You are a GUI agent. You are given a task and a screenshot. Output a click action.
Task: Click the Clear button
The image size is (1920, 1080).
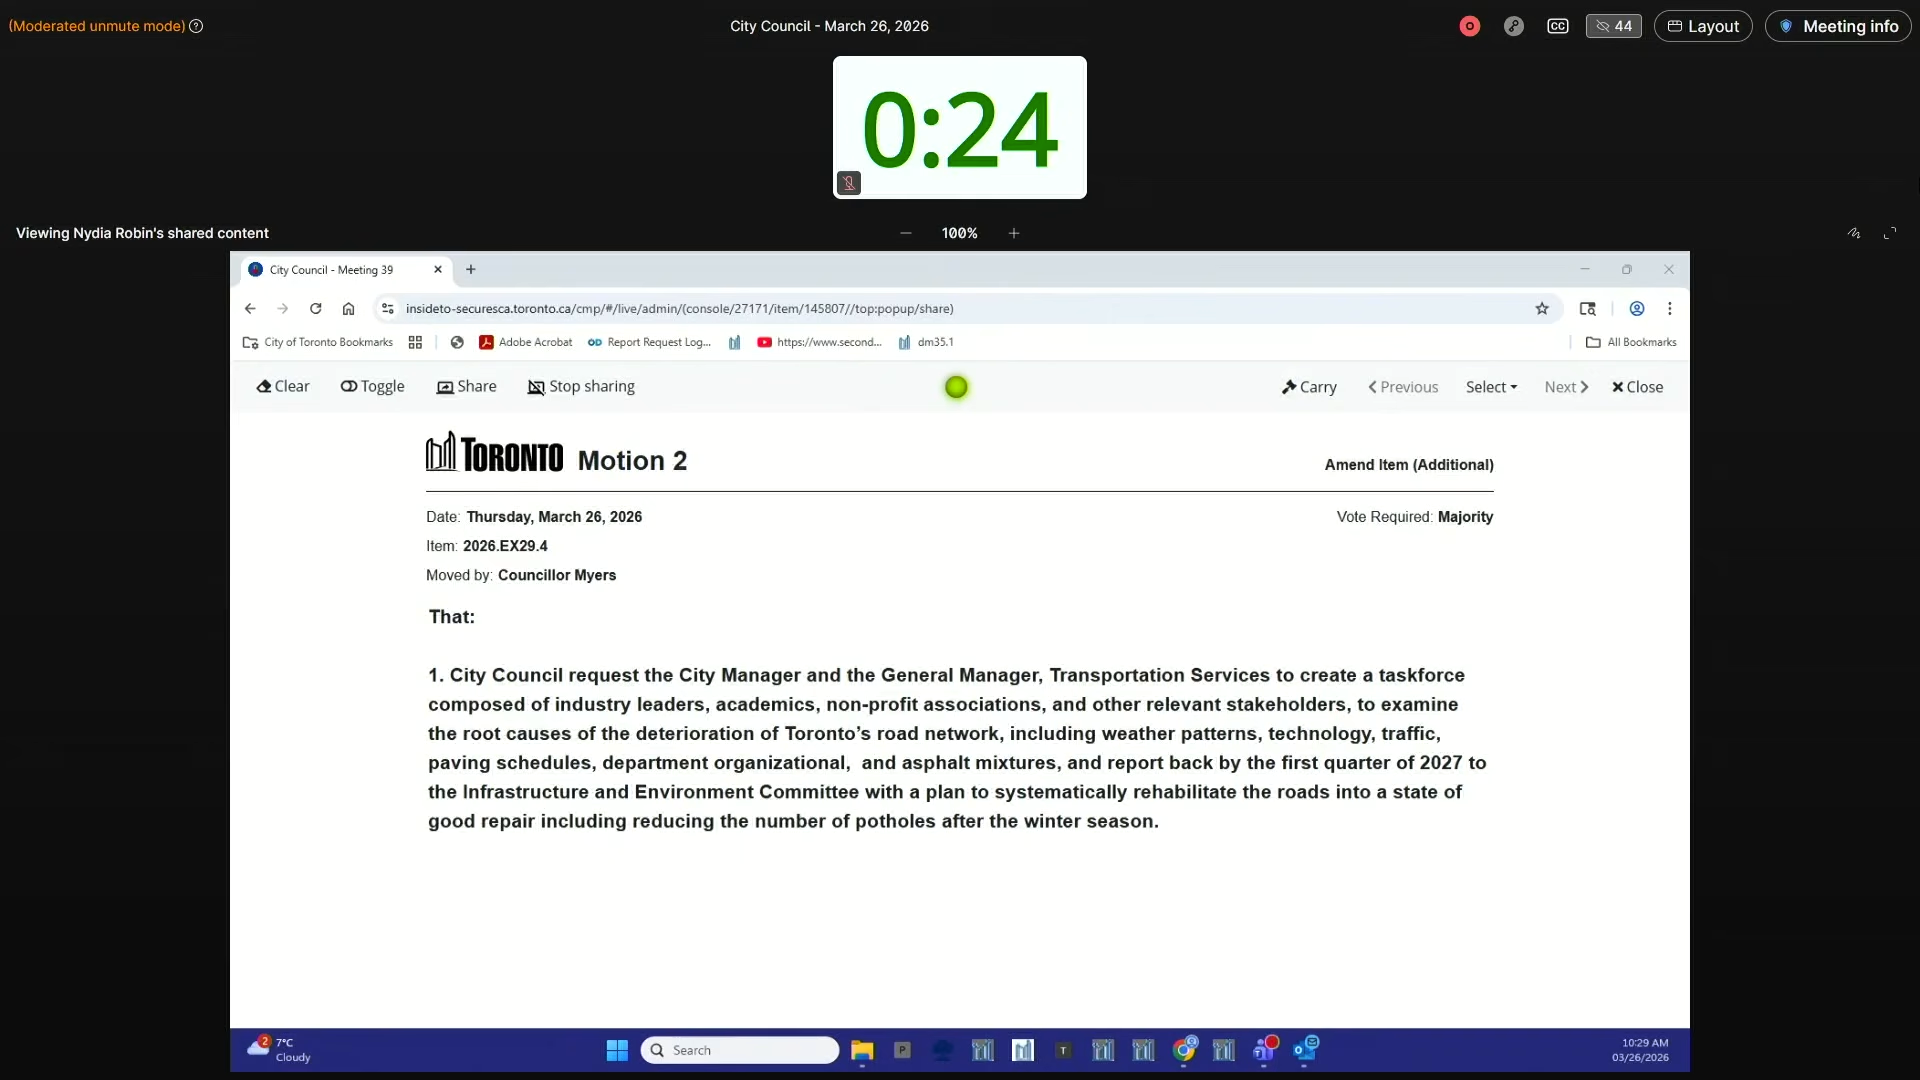283,387
